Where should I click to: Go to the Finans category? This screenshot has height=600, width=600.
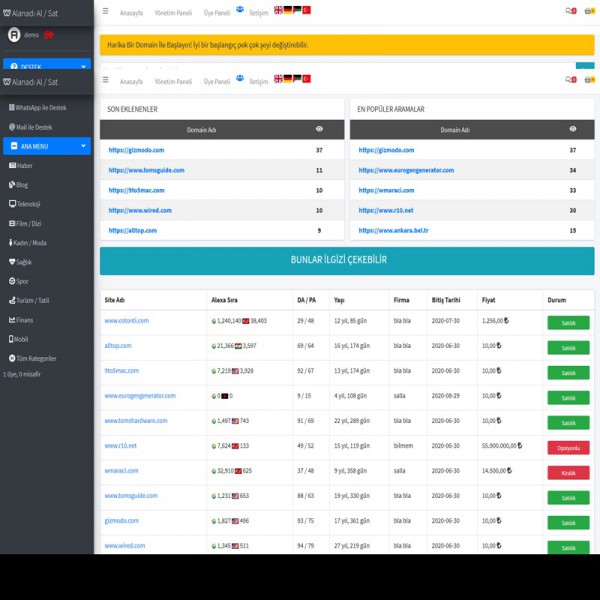21,320
